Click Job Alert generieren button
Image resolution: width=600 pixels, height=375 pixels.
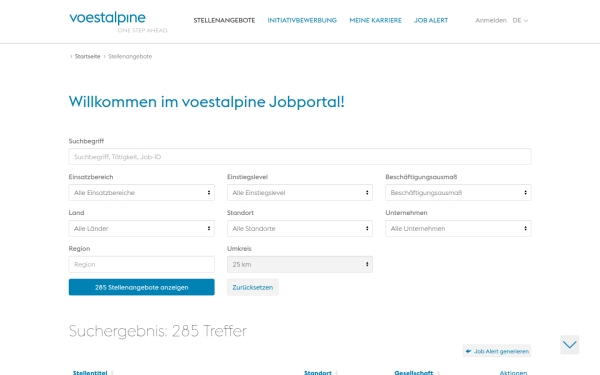tap(497, 351)
